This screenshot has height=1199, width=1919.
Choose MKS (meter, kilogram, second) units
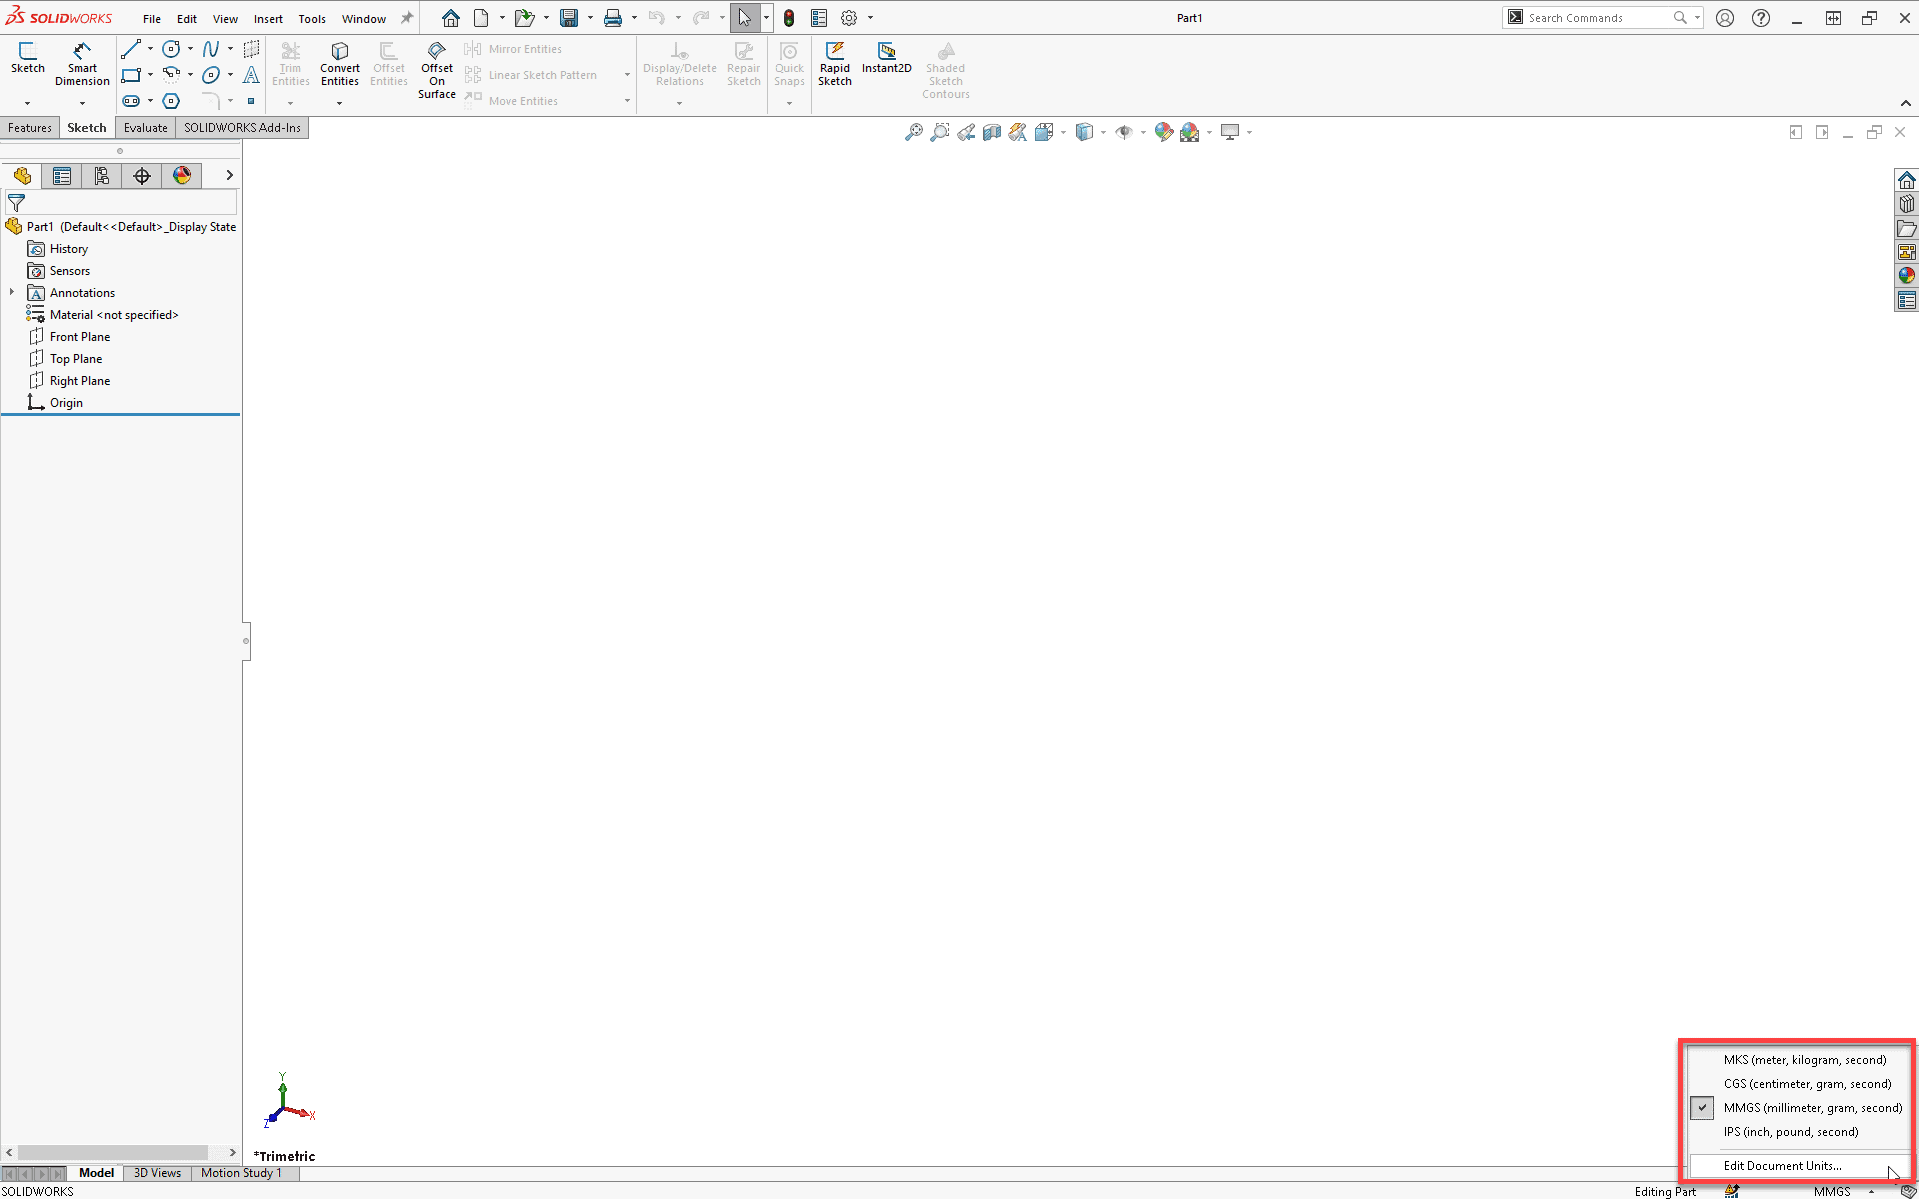1804,1060
